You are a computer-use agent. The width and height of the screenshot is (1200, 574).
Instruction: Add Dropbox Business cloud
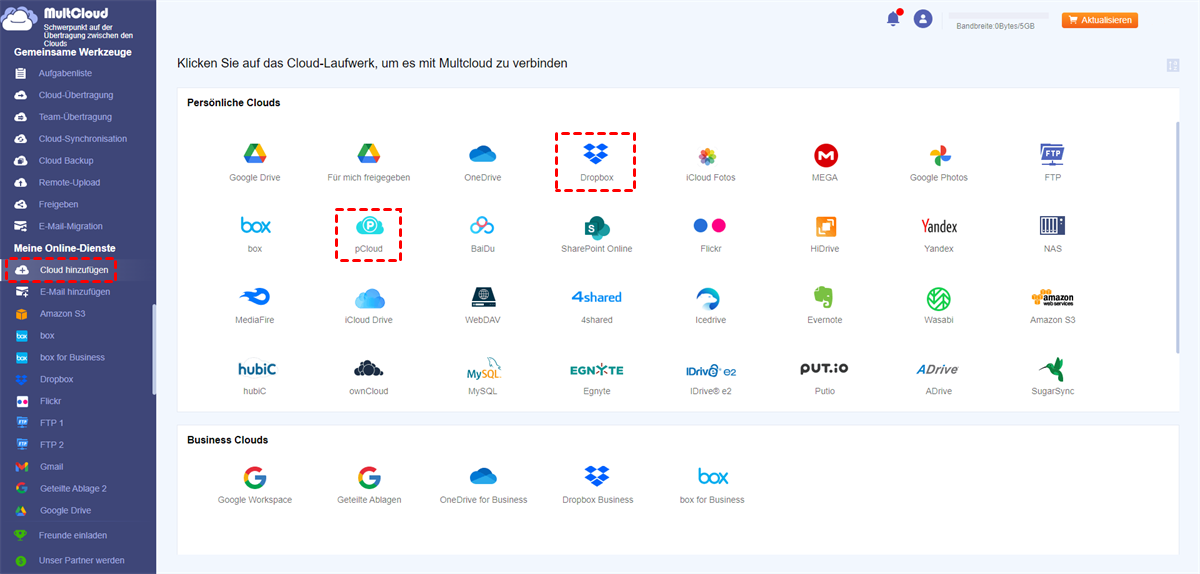[597, 485]
